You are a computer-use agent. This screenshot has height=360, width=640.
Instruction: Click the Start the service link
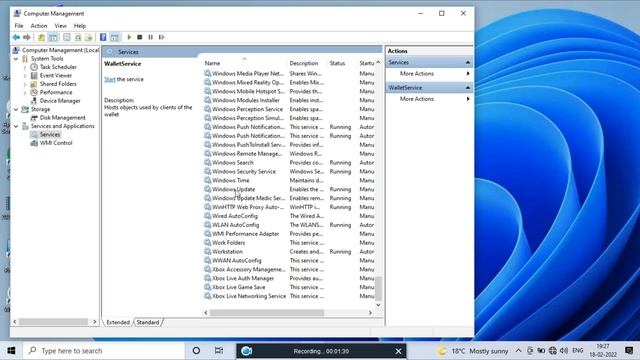110,79
